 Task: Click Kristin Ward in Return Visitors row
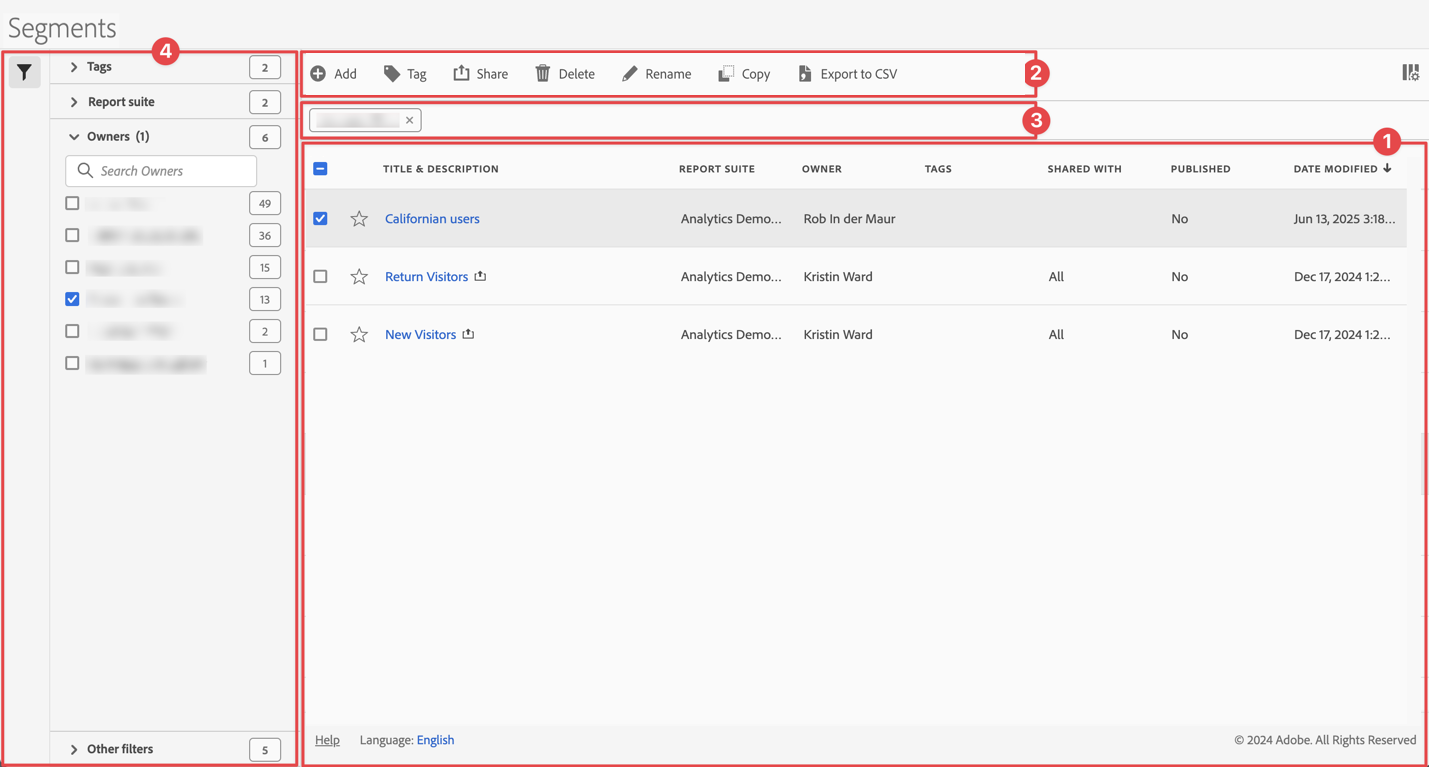click(x=838, y=277)
